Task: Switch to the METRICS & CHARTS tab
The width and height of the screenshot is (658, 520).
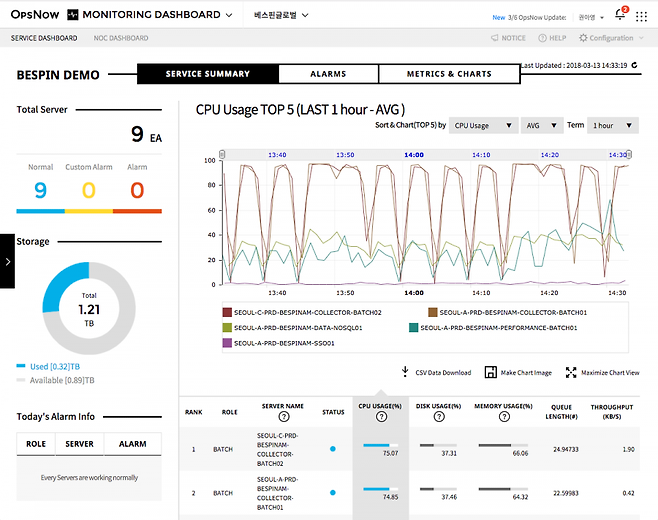Action: click(449, 74)
